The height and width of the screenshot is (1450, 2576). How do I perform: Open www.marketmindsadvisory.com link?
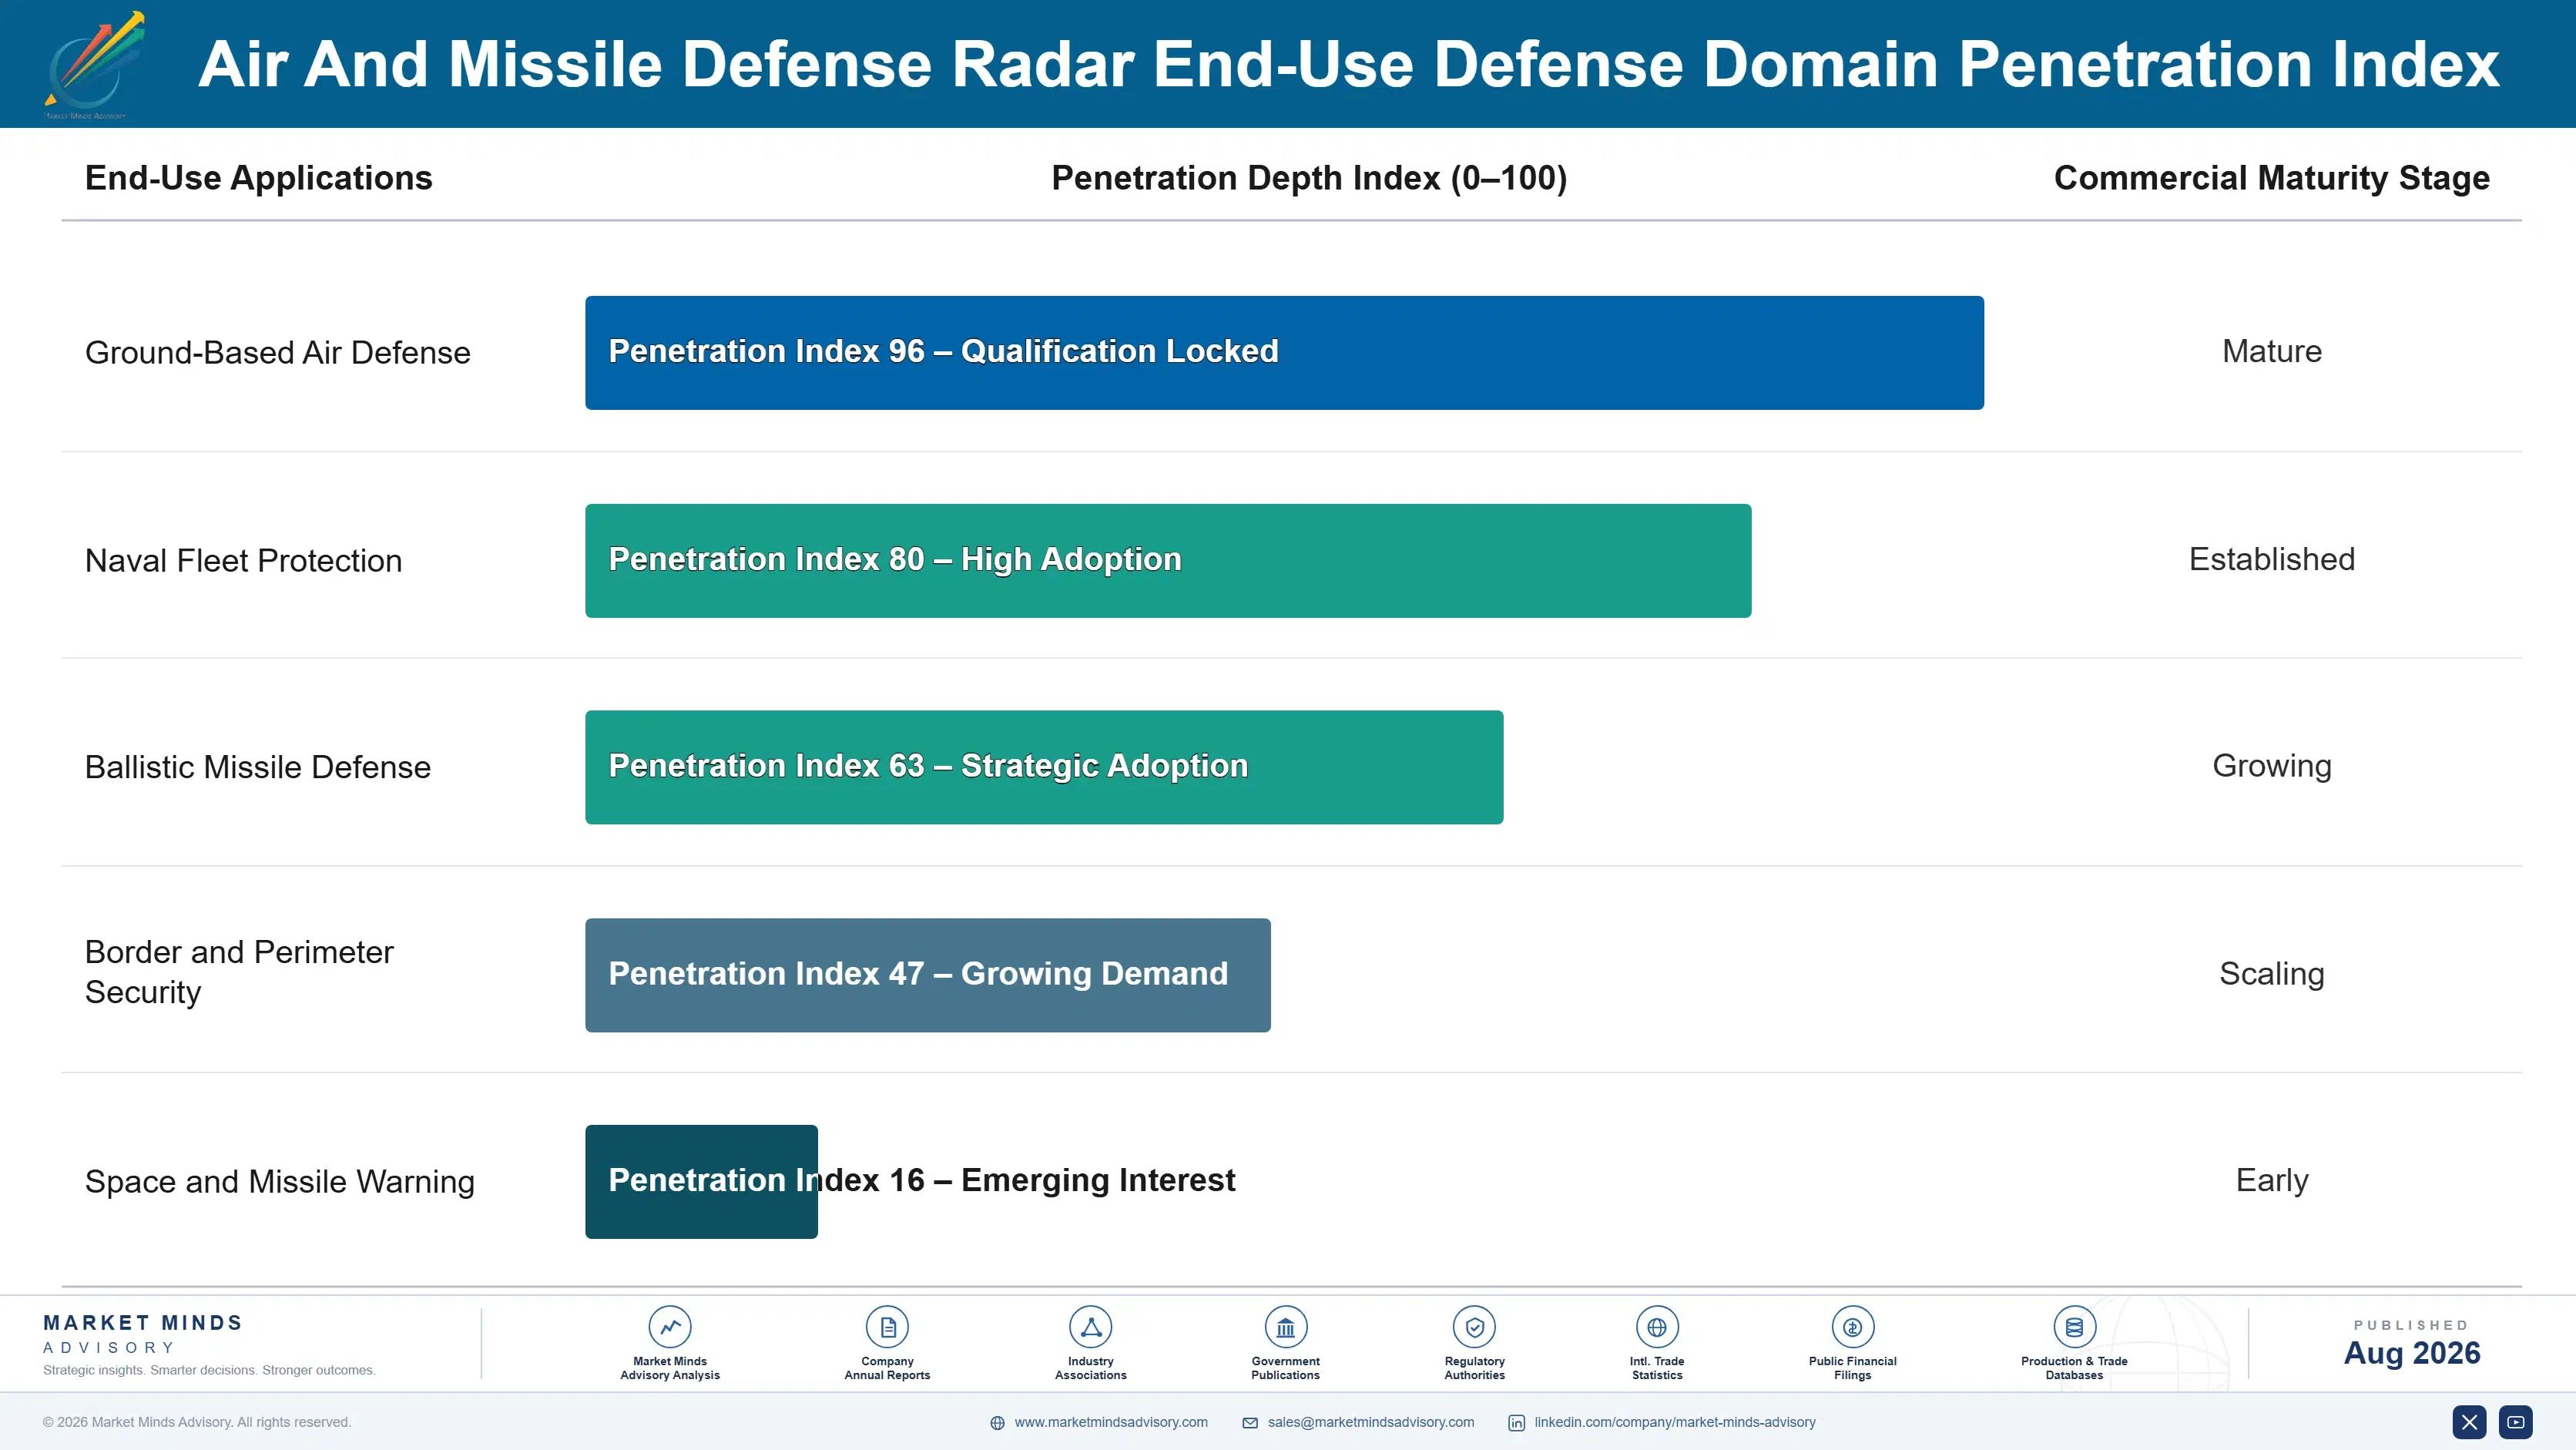coord(1111,1422)
